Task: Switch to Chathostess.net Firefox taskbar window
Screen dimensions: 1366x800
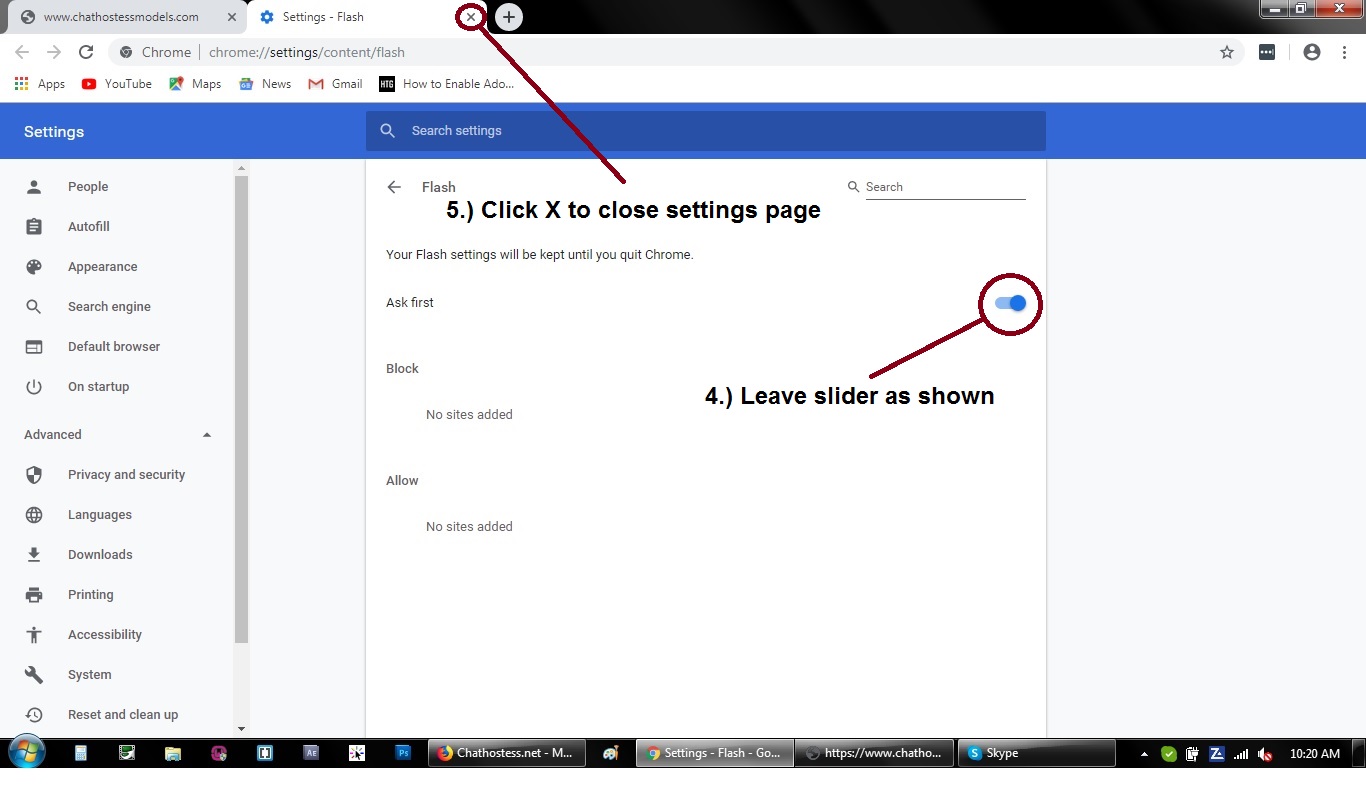Action: 507,754
